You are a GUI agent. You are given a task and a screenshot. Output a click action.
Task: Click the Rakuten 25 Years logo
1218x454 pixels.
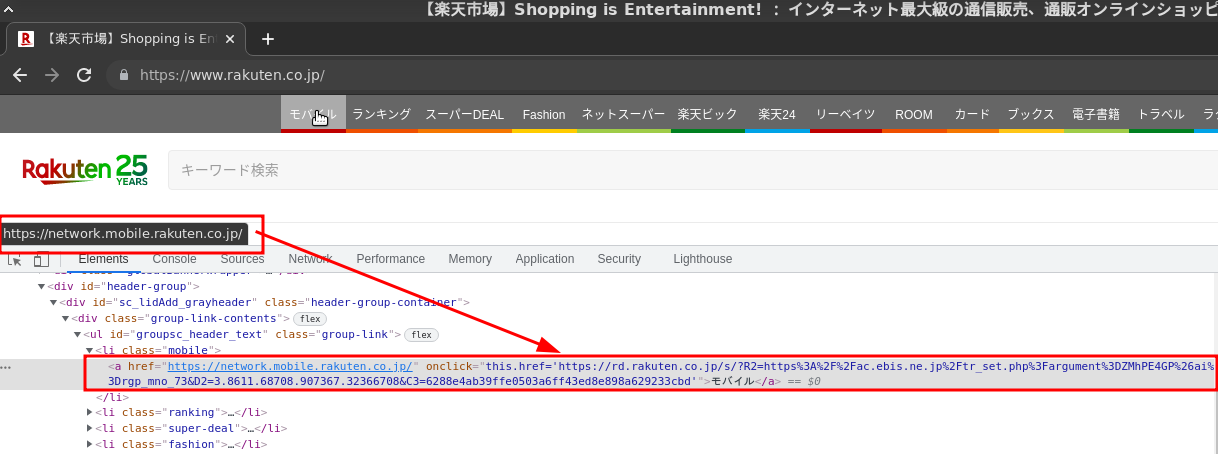click(85, 170)
